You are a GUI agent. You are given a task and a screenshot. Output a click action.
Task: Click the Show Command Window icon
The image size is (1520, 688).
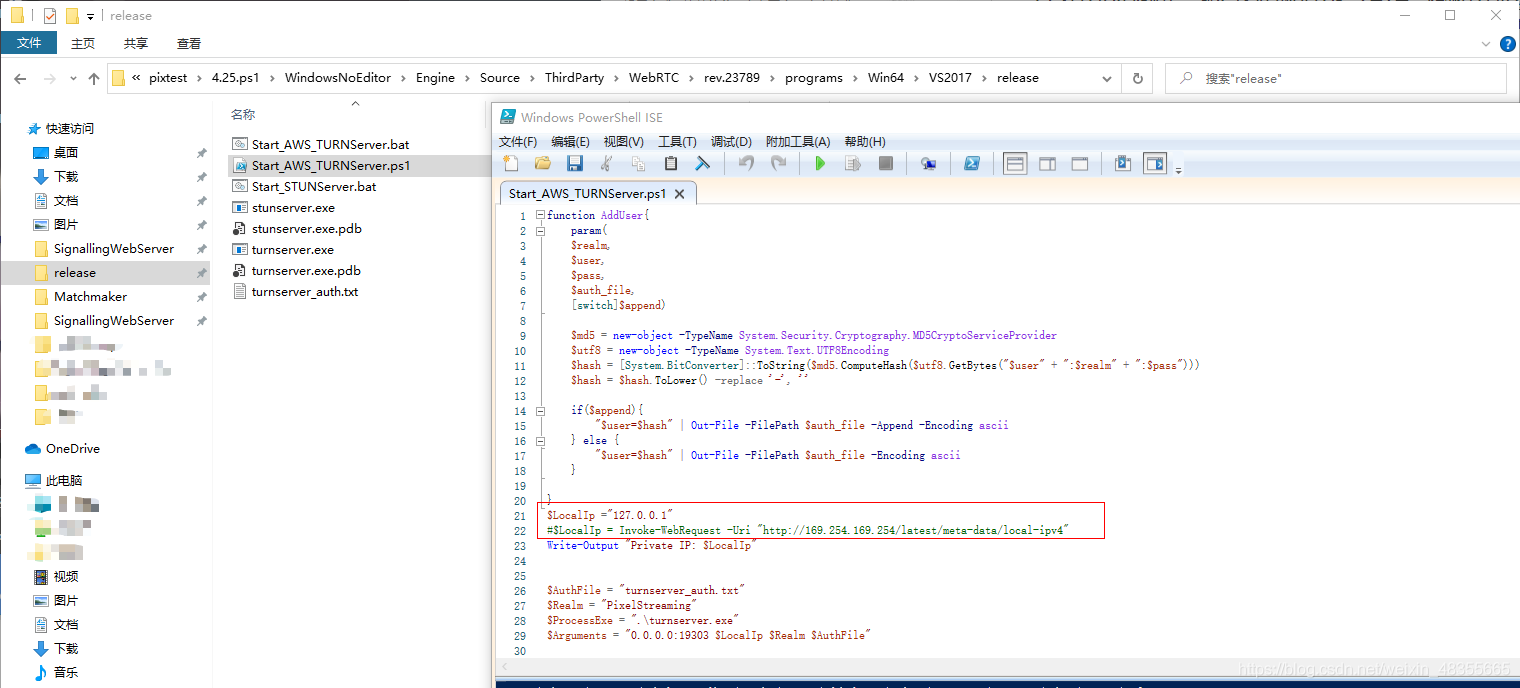click(x=1122, y=163)
